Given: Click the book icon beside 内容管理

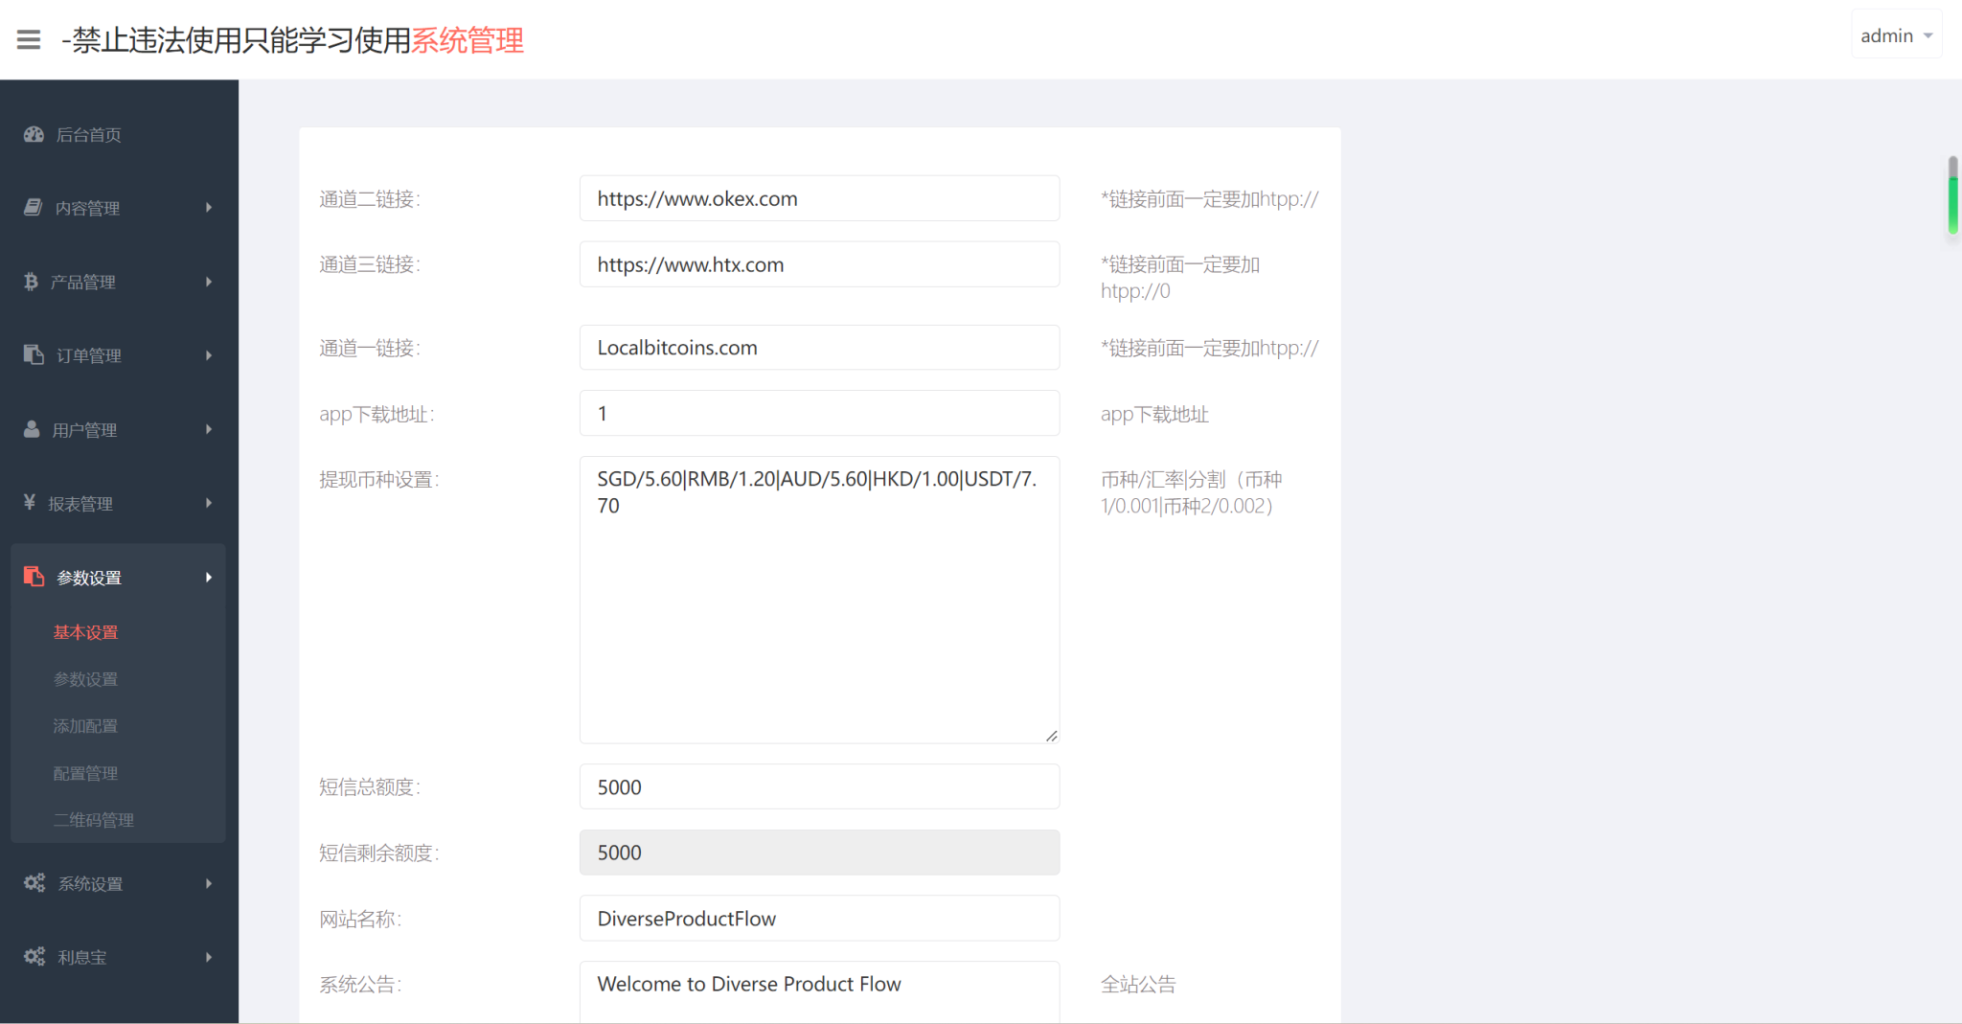Looking at the screenshot, I should coord(33,207).
